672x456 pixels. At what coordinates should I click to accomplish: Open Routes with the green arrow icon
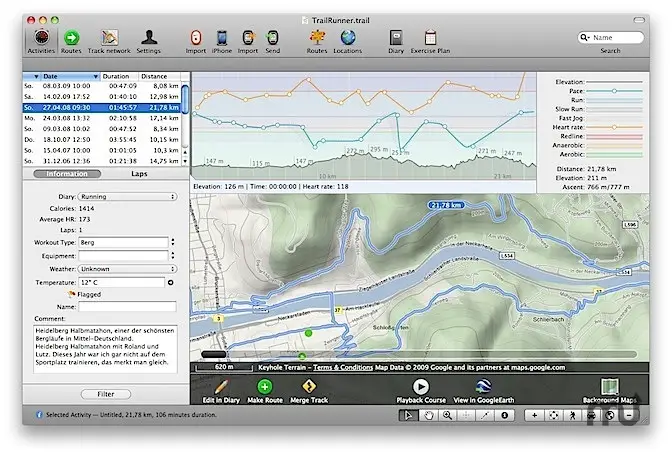coord(71,42)
